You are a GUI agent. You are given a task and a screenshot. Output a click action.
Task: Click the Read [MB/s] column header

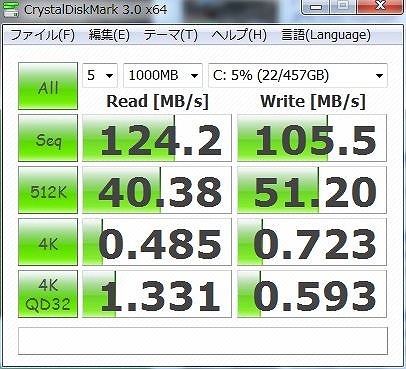[x=157, y=101]
